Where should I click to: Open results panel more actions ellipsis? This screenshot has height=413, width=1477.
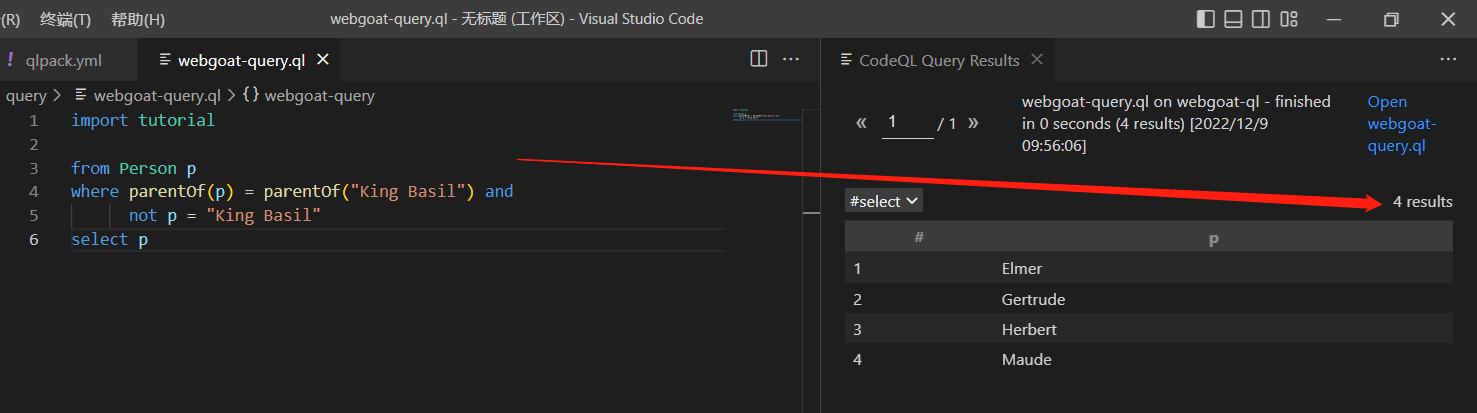(x=1448, y=59)
